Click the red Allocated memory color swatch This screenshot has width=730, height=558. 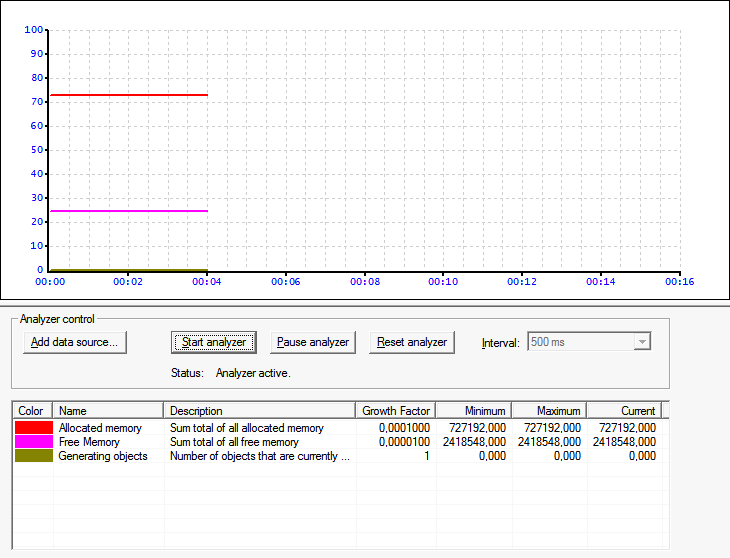click(34, 428)
